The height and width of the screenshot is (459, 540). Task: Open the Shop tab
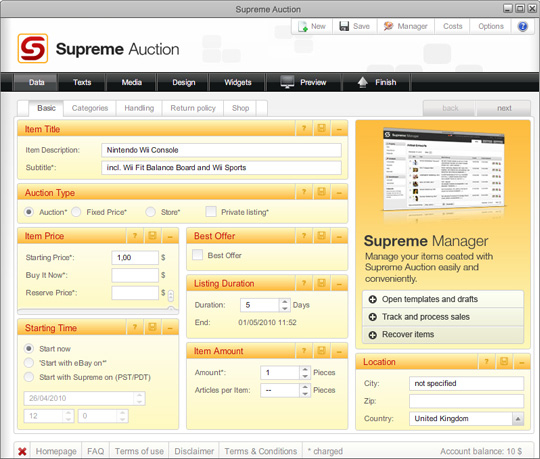point(240,108)
